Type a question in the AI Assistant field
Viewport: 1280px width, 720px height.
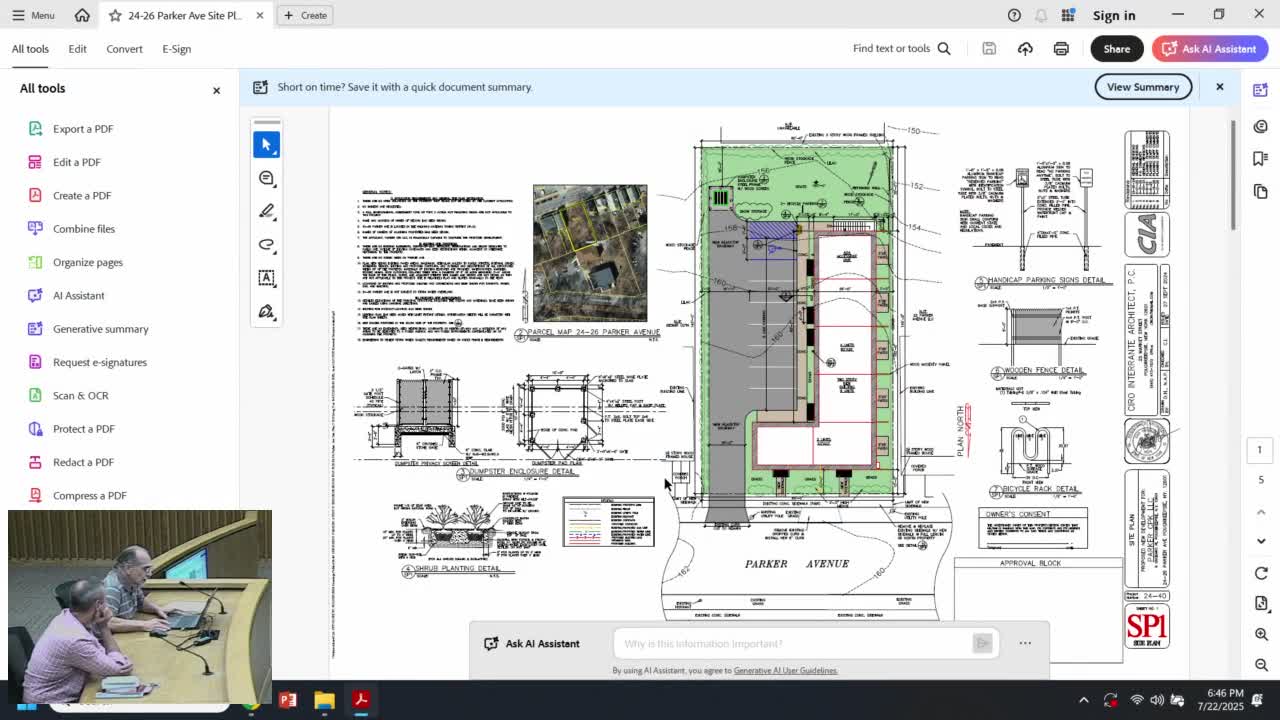[x=790, y=643]
